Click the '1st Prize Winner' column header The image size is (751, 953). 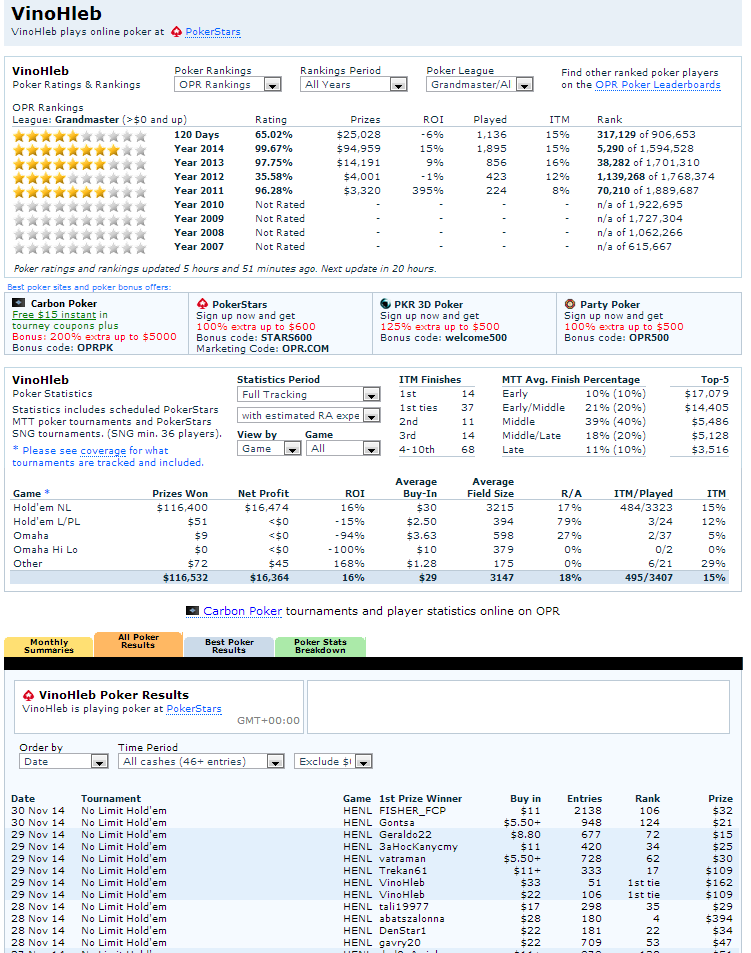point(420,799)
